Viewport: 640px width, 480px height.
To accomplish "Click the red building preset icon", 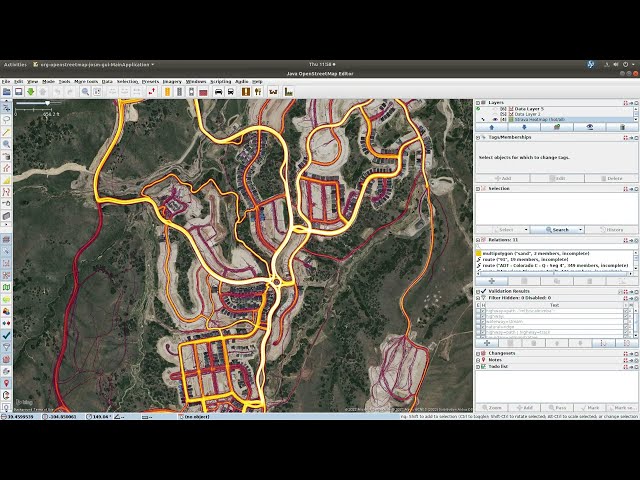I will tap(203, 92).
